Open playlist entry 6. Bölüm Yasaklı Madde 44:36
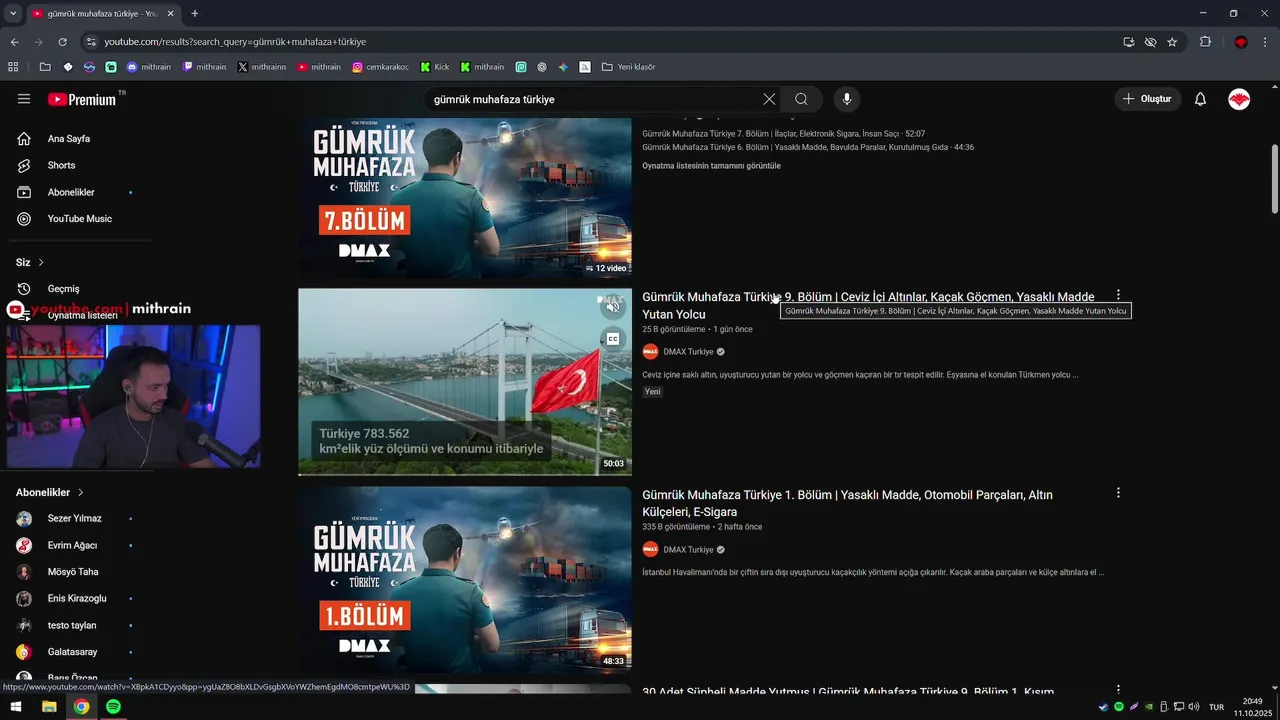 (x=808, y=147)
